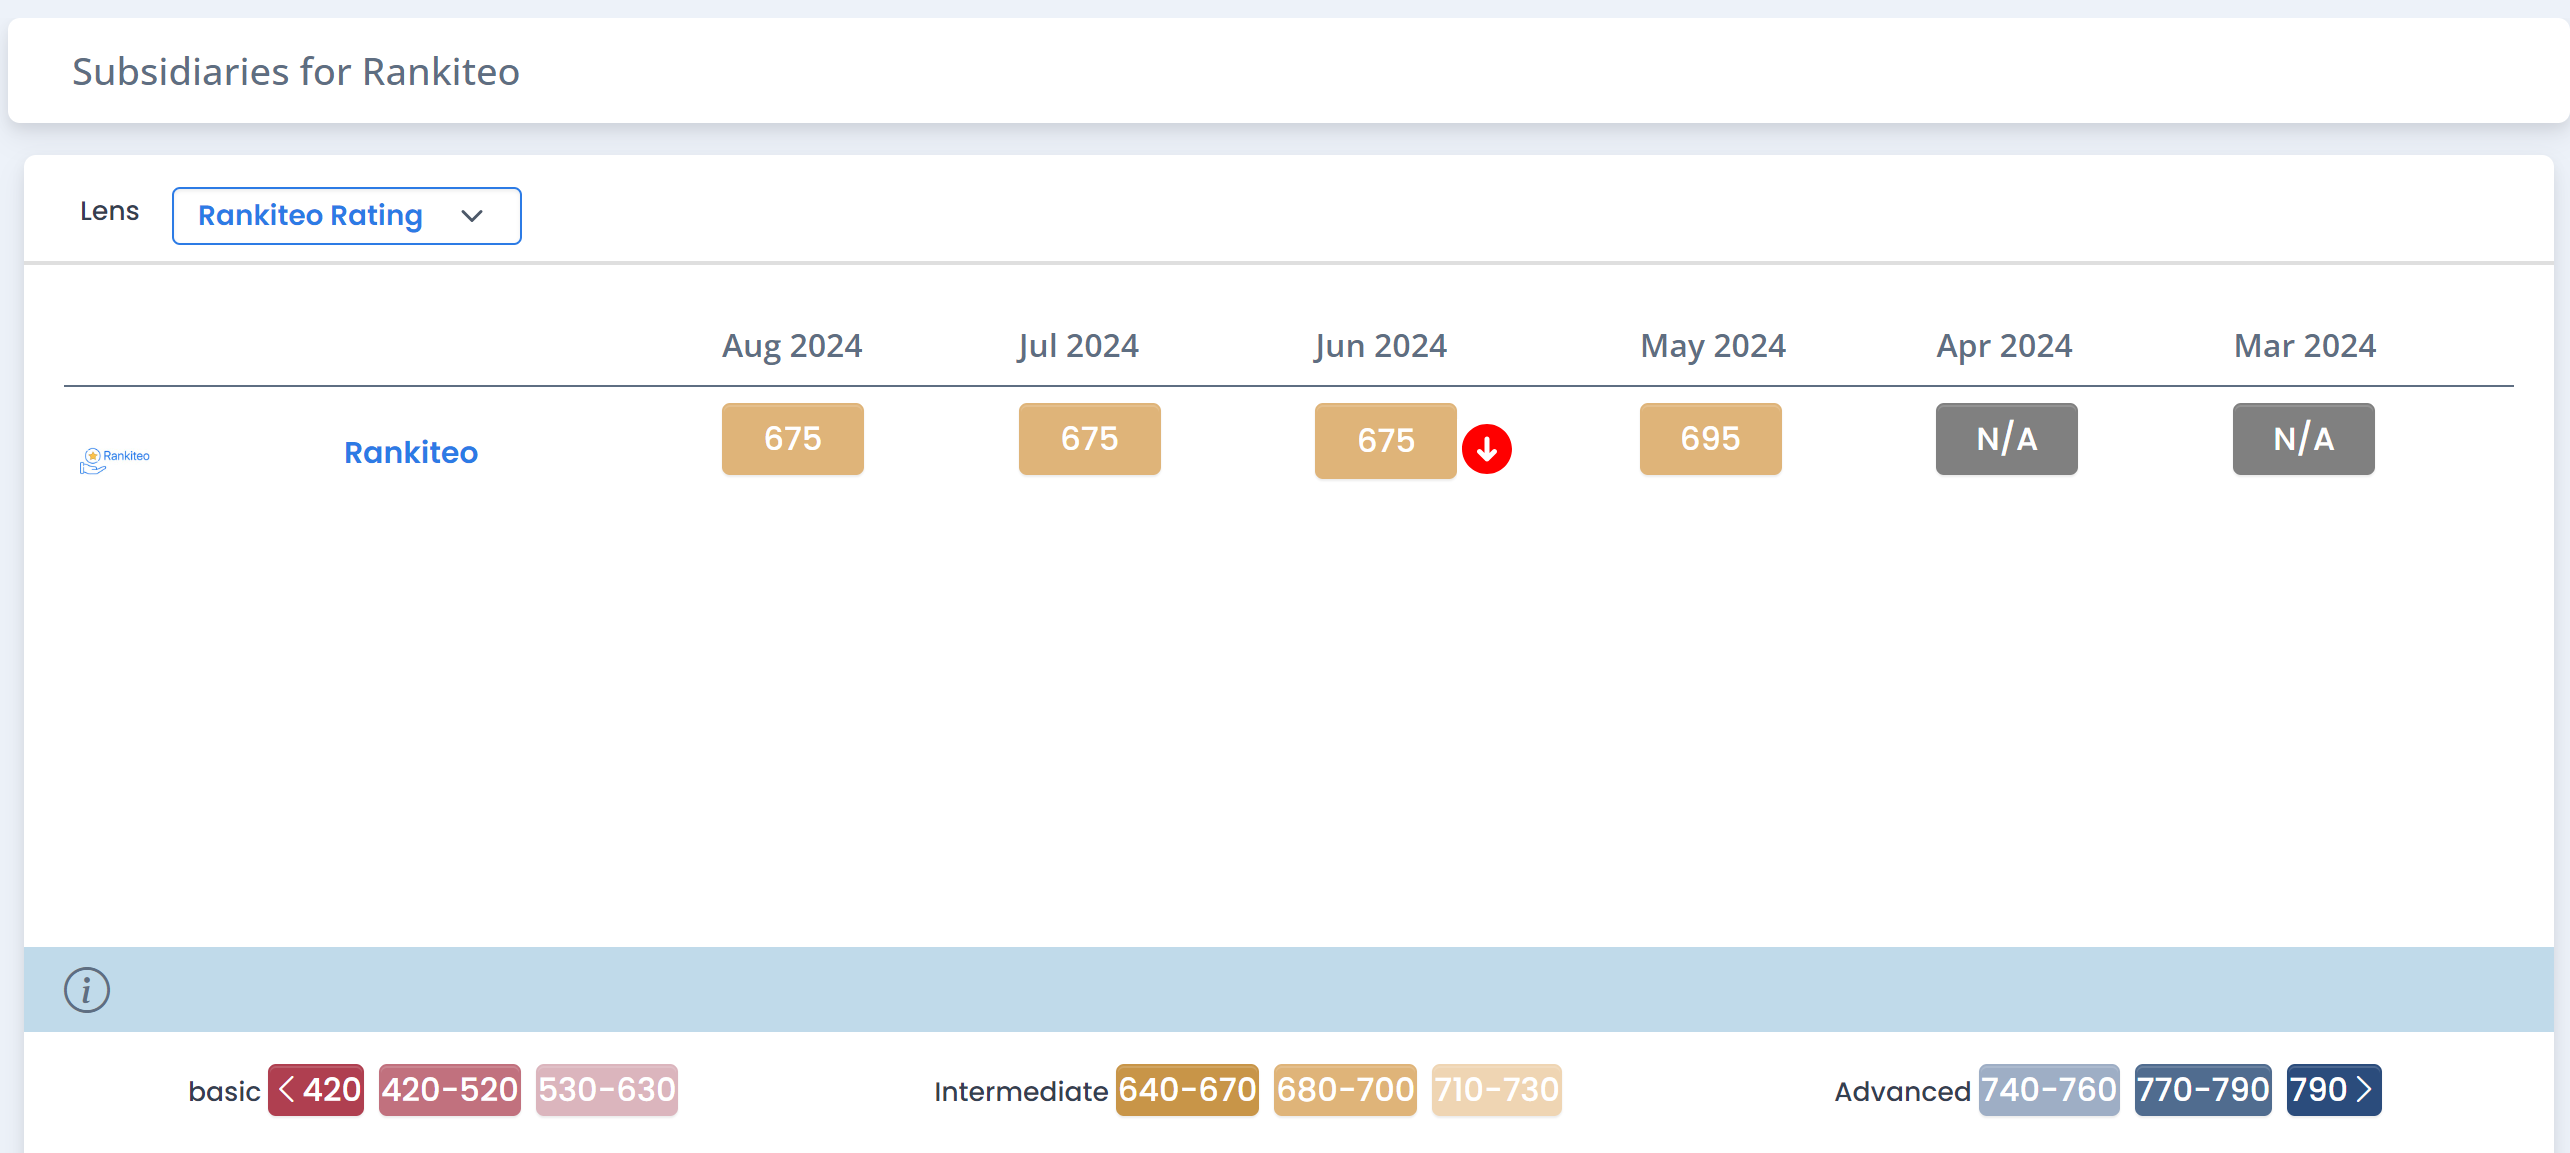Select the 530-630 legend swatch
The width and height of the screenshot is (2570, 1153).
[x=606, y=1089]
